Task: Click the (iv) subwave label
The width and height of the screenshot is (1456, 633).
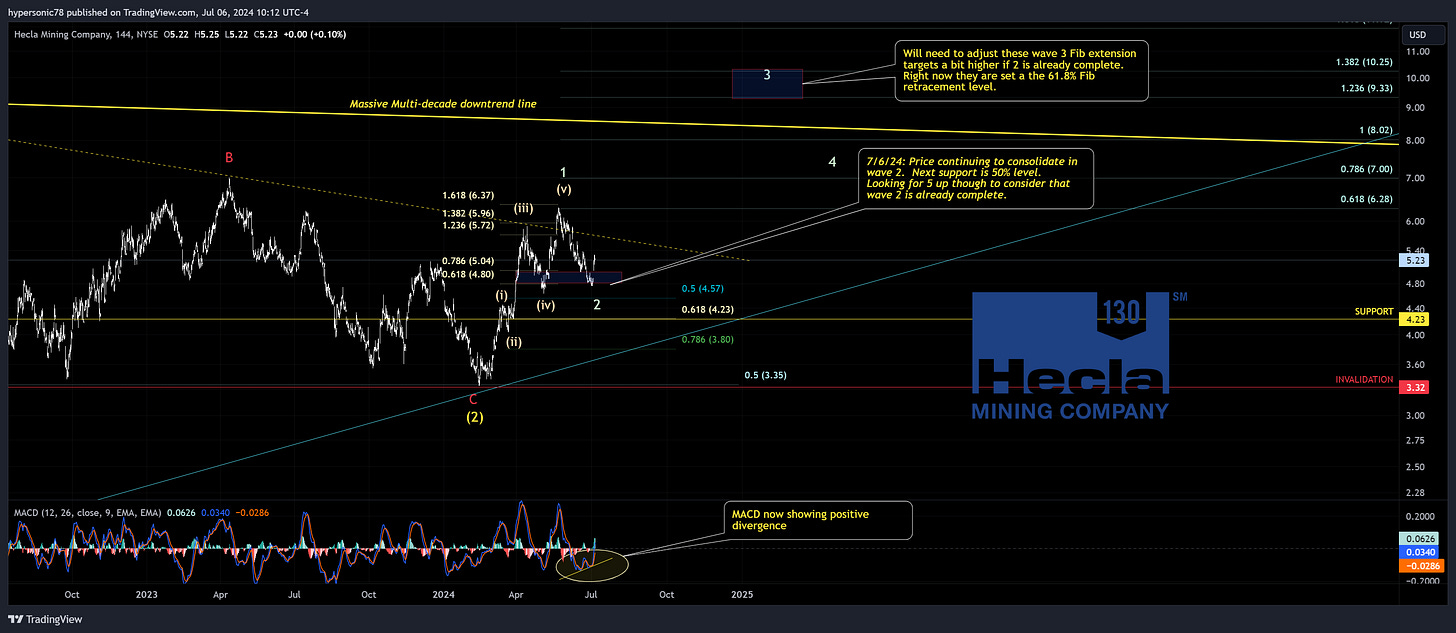Action: [545, 306]
